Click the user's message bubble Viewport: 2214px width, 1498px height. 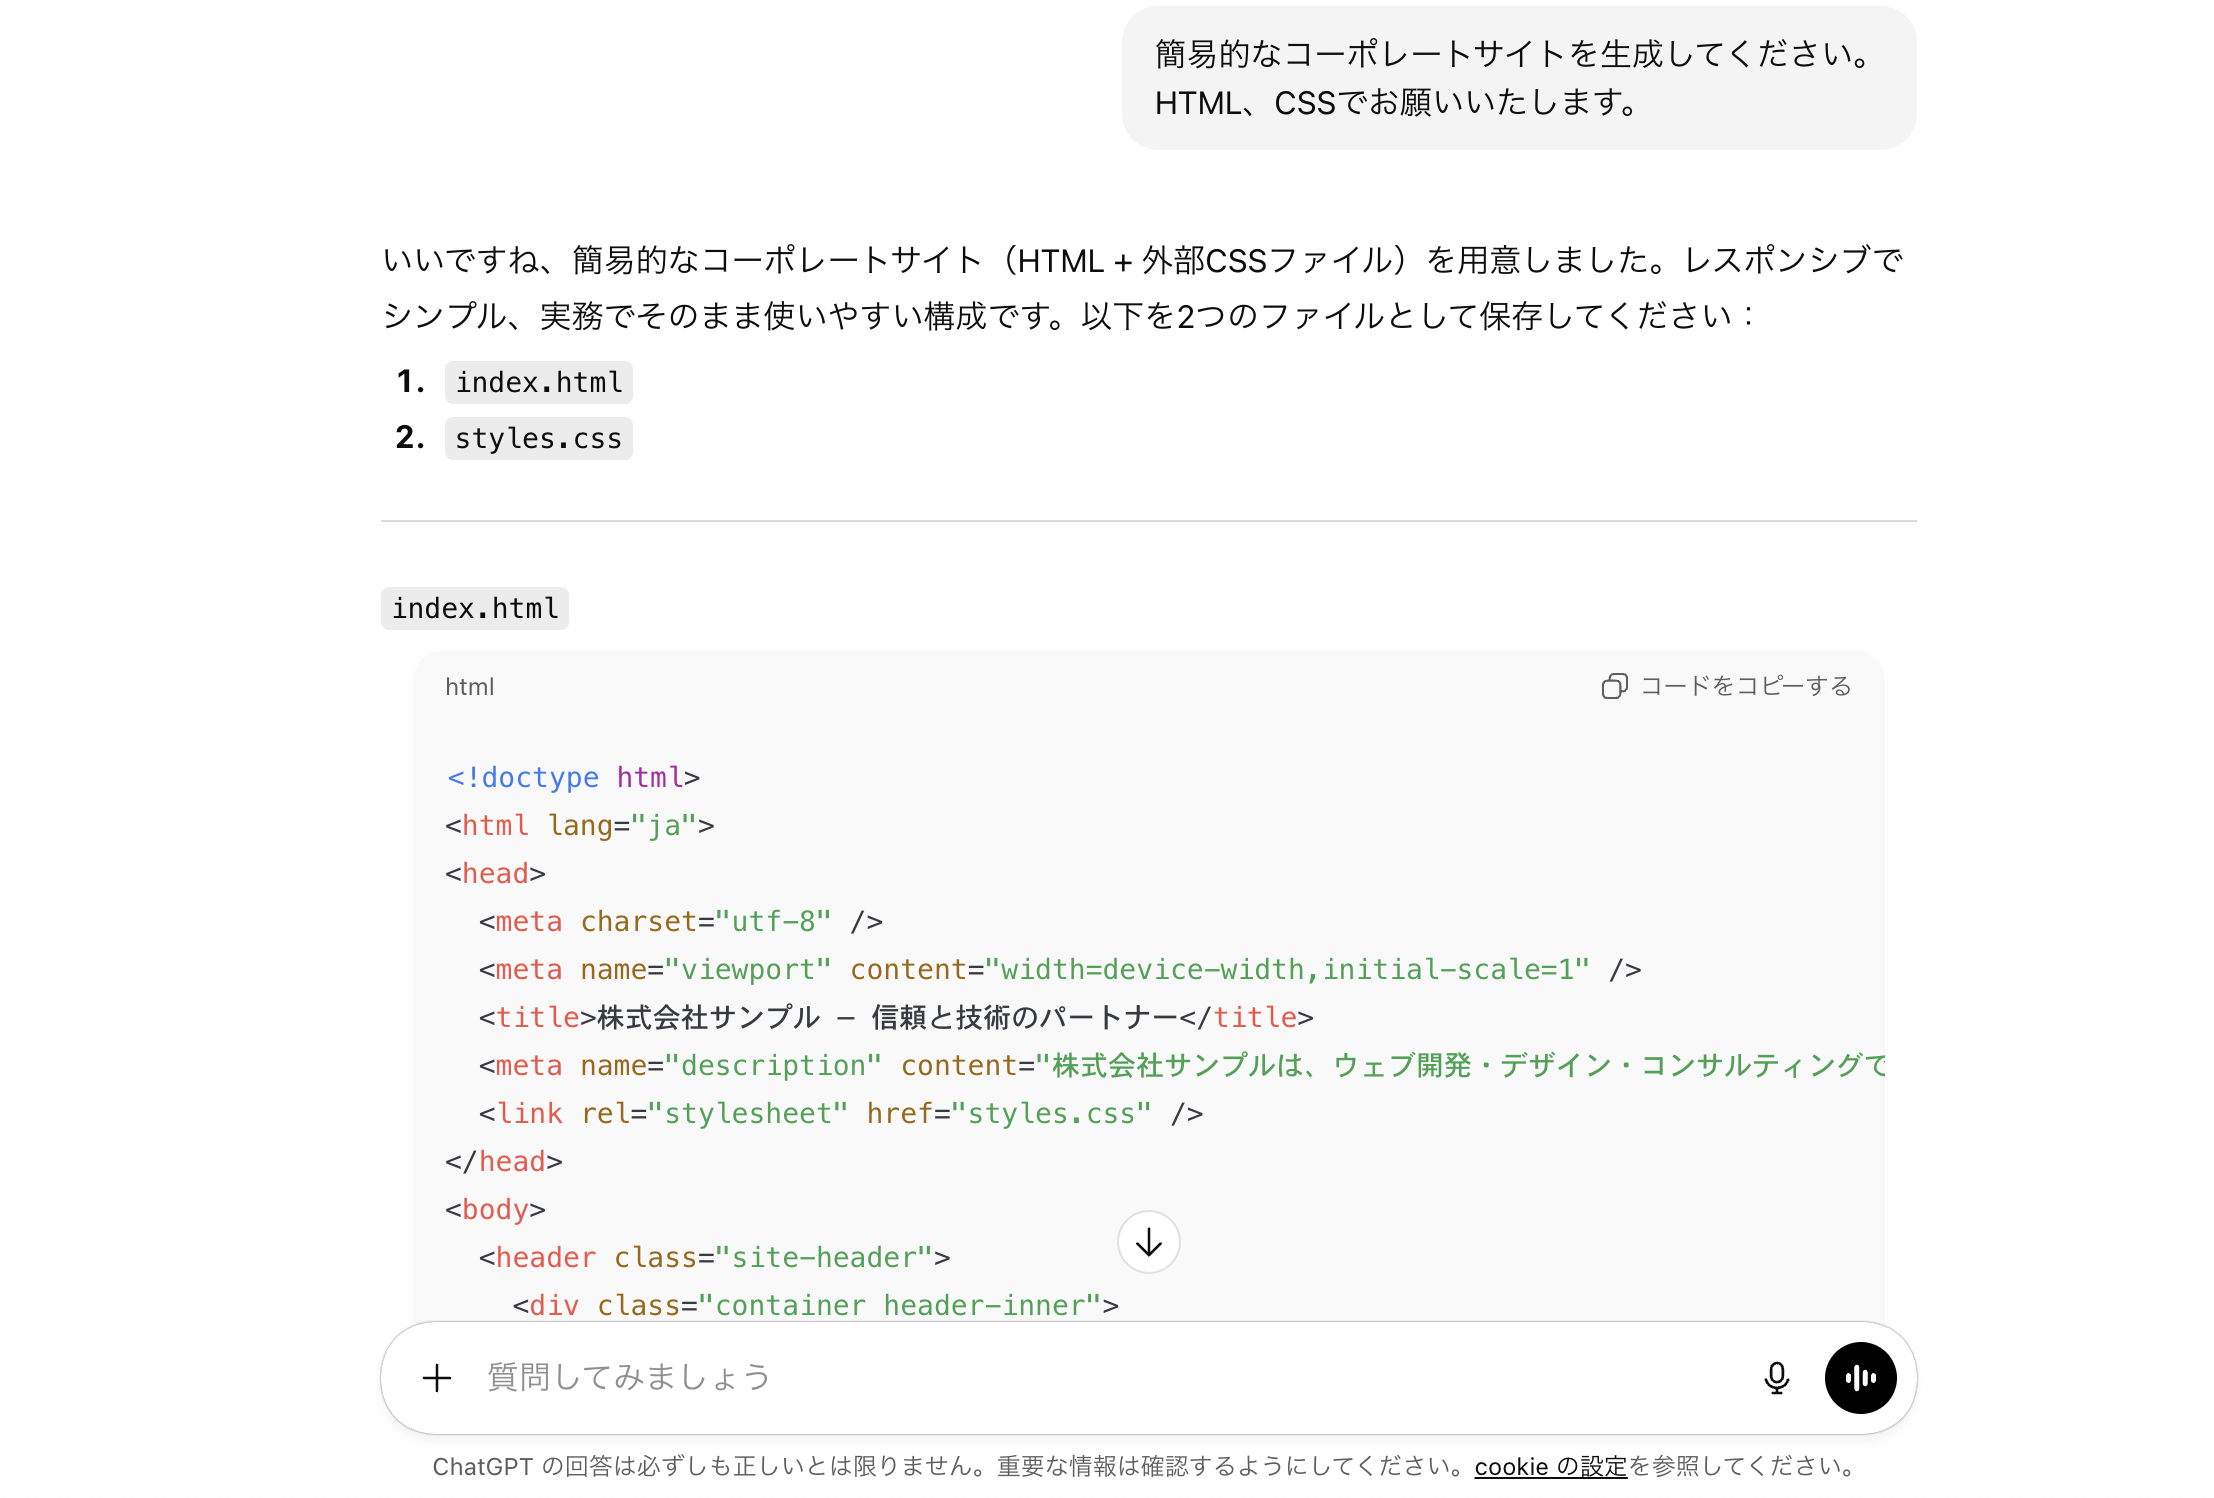pyautogui.click(x=1517, y=78)
